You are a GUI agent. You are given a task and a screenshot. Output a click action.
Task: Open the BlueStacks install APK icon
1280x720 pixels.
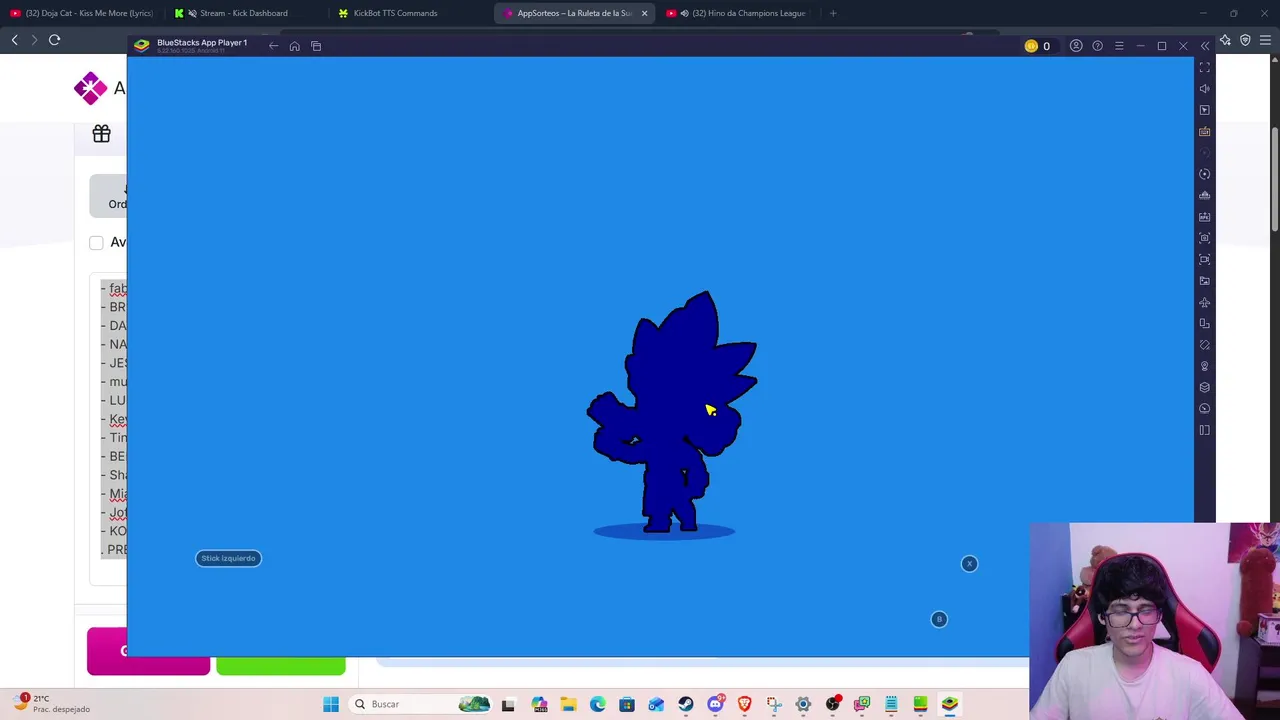1204,217
